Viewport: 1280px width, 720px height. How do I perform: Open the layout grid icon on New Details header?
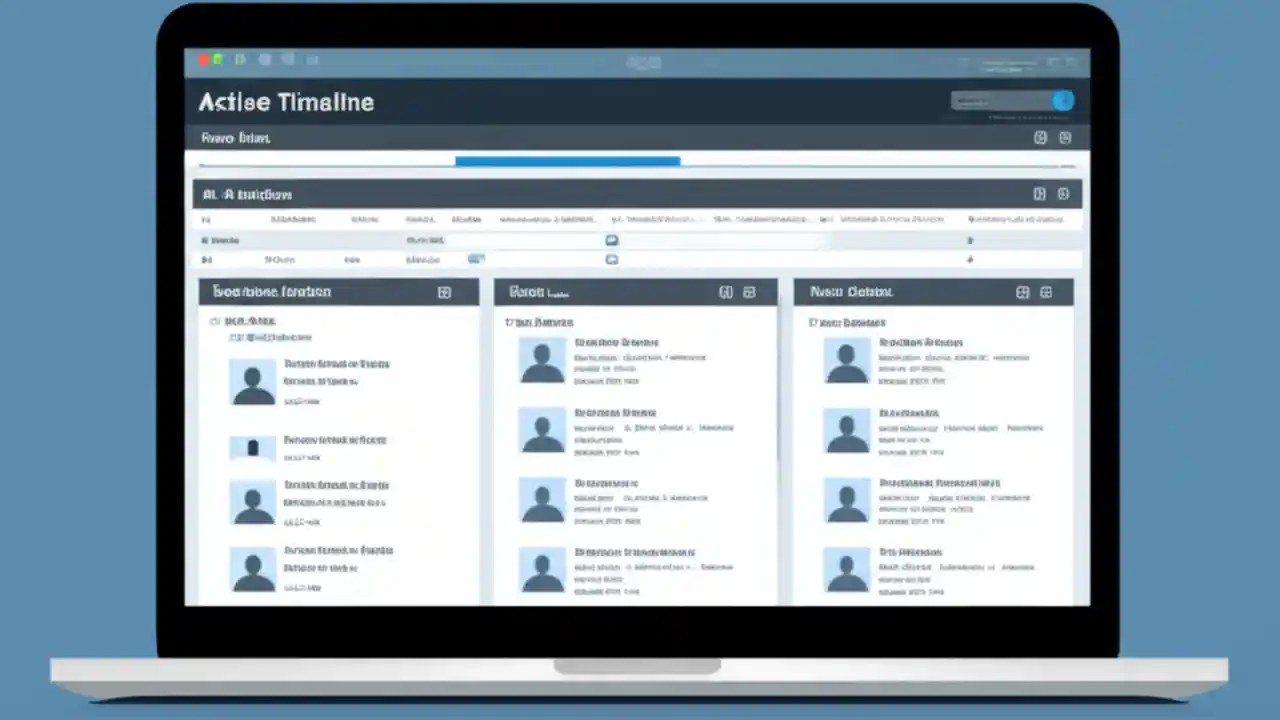[1022, 292]
